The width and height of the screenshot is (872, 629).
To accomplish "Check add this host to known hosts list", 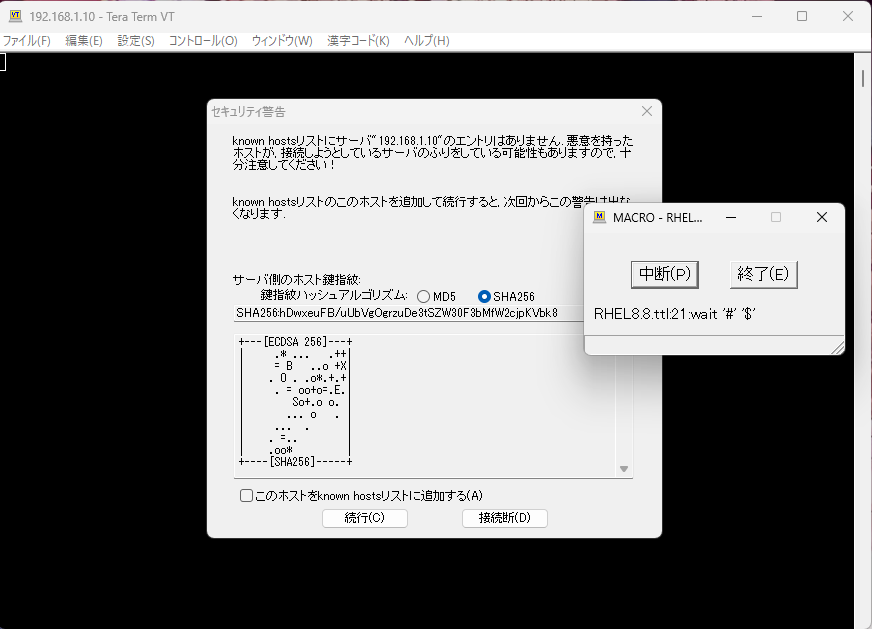I will pyautogui.click(x=246, y=496).
